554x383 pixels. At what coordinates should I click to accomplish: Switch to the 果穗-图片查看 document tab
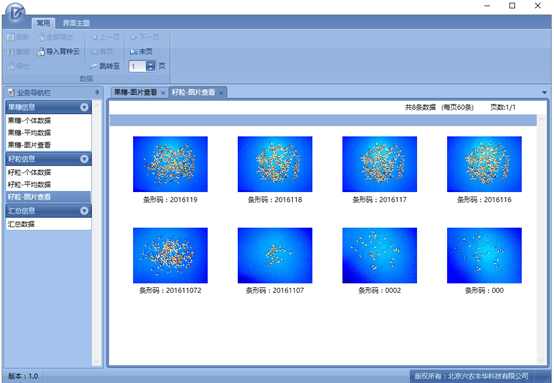coord(135,93)
